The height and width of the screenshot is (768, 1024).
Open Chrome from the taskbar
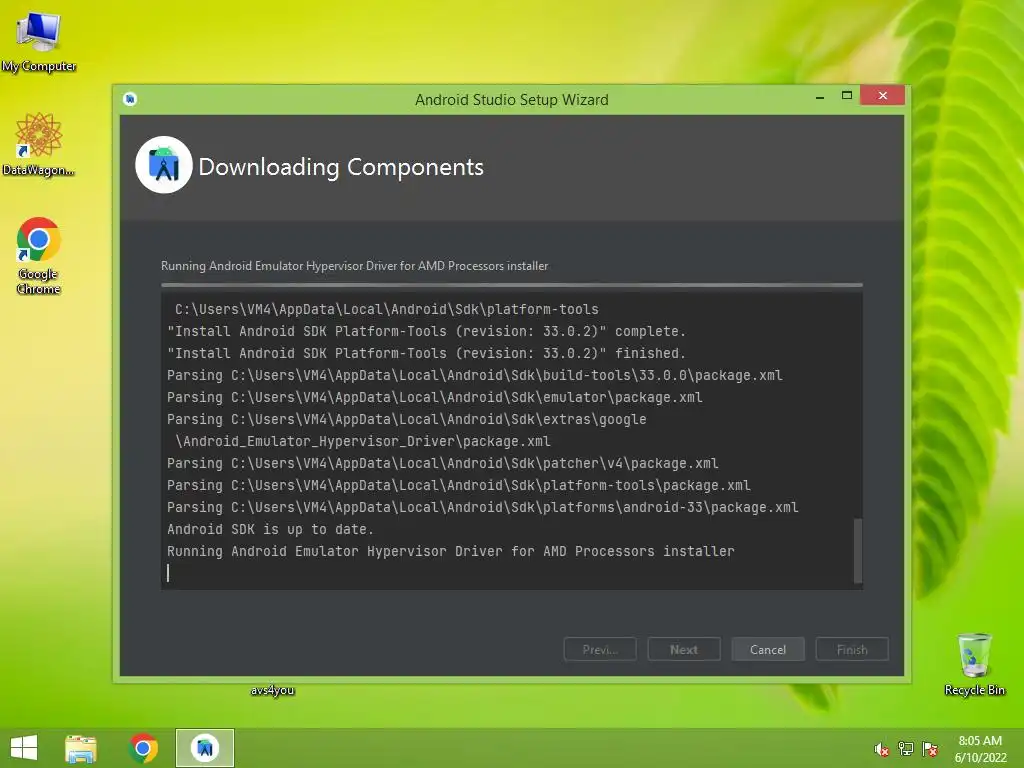coord(144,748)
